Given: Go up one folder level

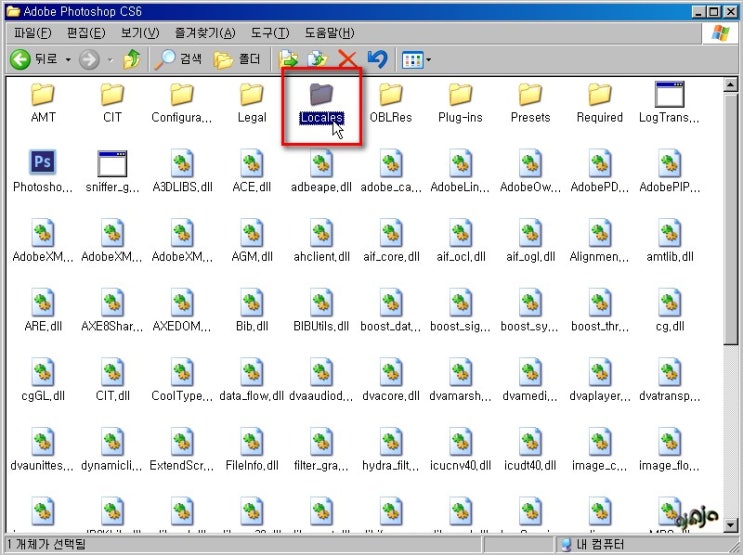Looking at the screenshot, I should pyautogui.click(x=132, y=59).
